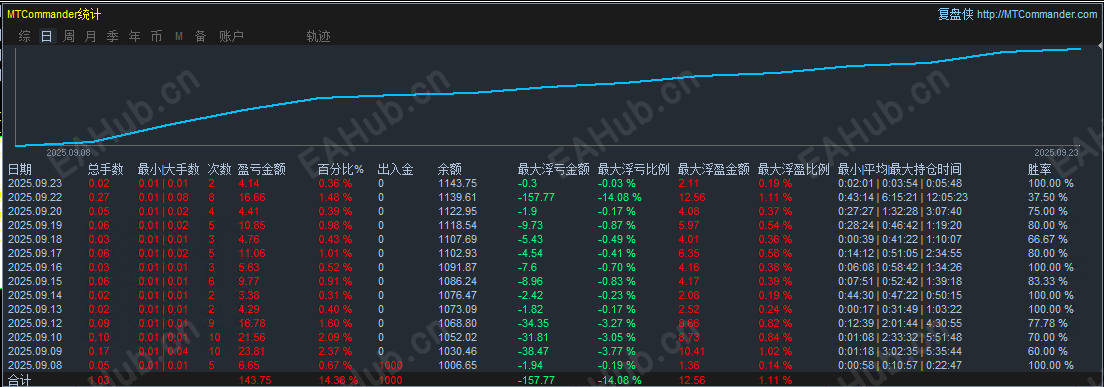Open the 周 weekly tab
The width and height of the screenshot is (1104, 387).
(x=68, y=37)
